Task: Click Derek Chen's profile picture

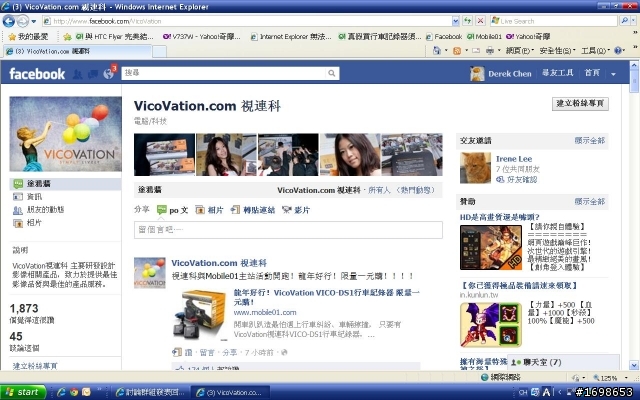Action: click(477, 74)
